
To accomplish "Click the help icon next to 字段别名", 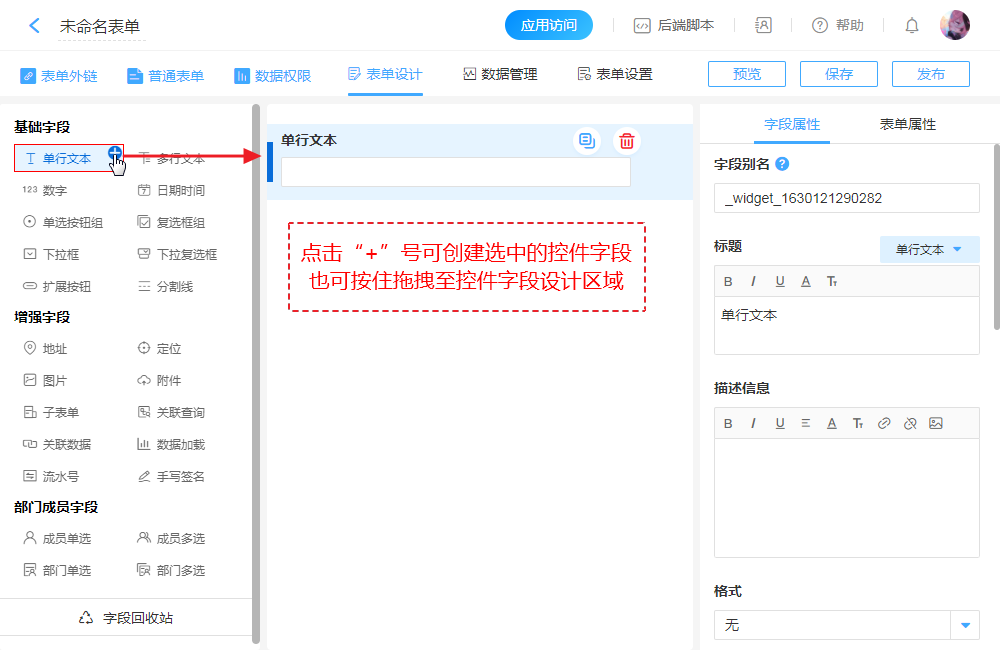I will [x=782, y=164].
